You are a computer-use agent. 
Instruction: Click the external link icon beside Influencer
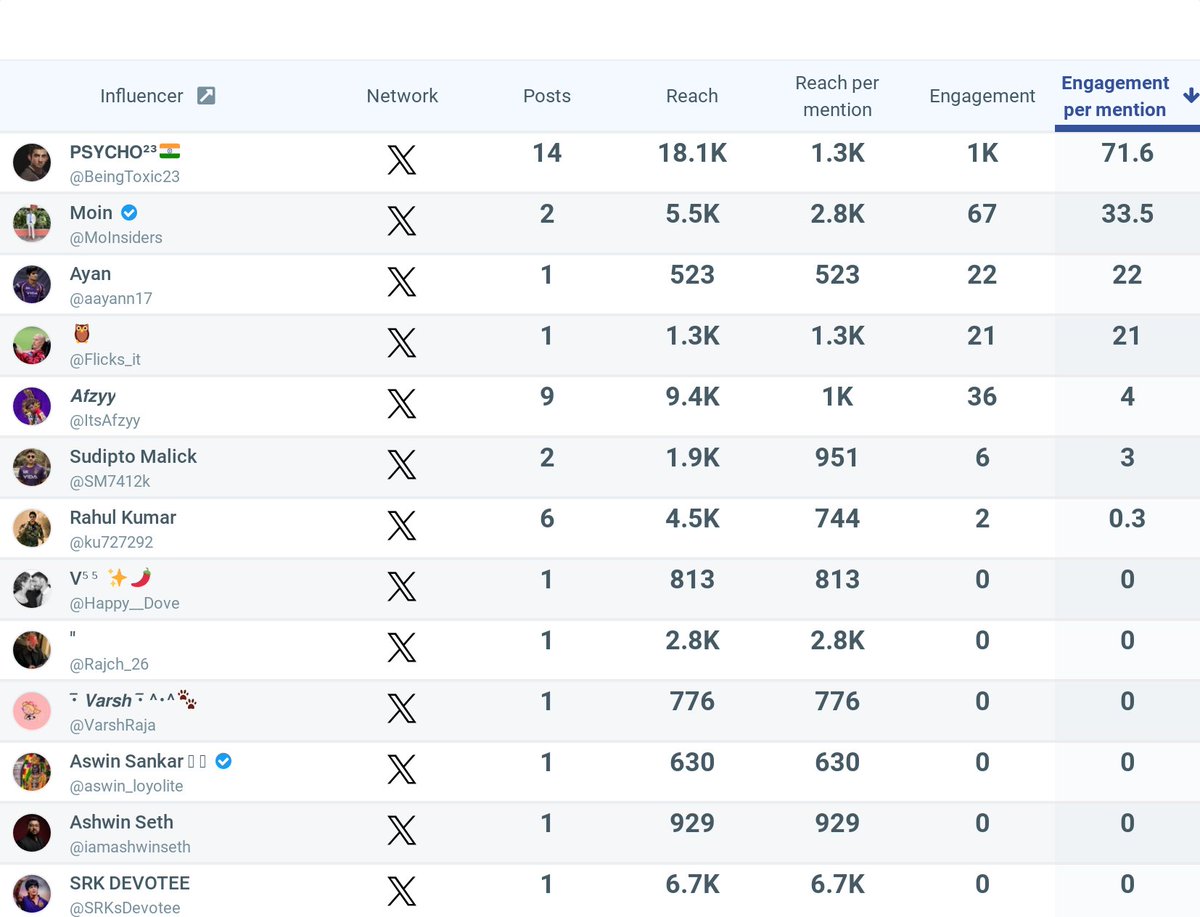click(x=206, y=96)
